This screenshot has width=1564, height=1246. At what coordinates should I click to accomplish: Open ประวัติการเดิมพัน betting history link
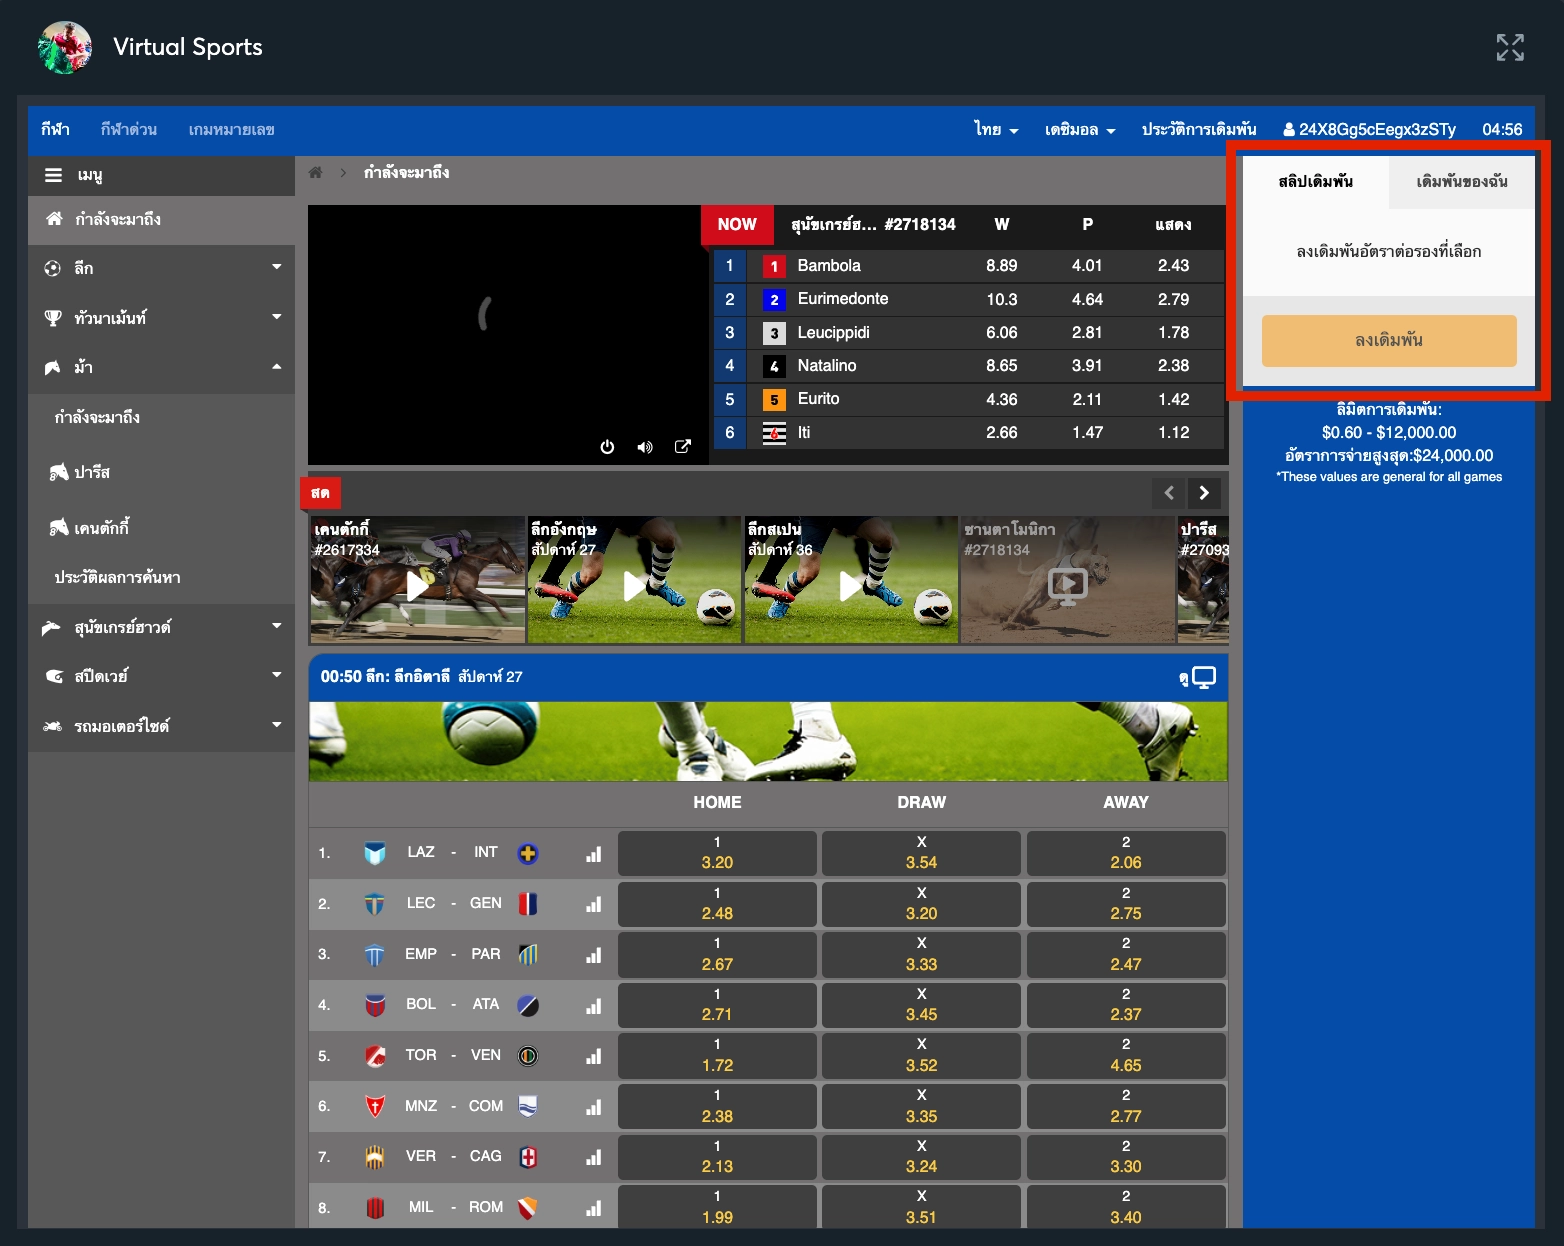1199,130
